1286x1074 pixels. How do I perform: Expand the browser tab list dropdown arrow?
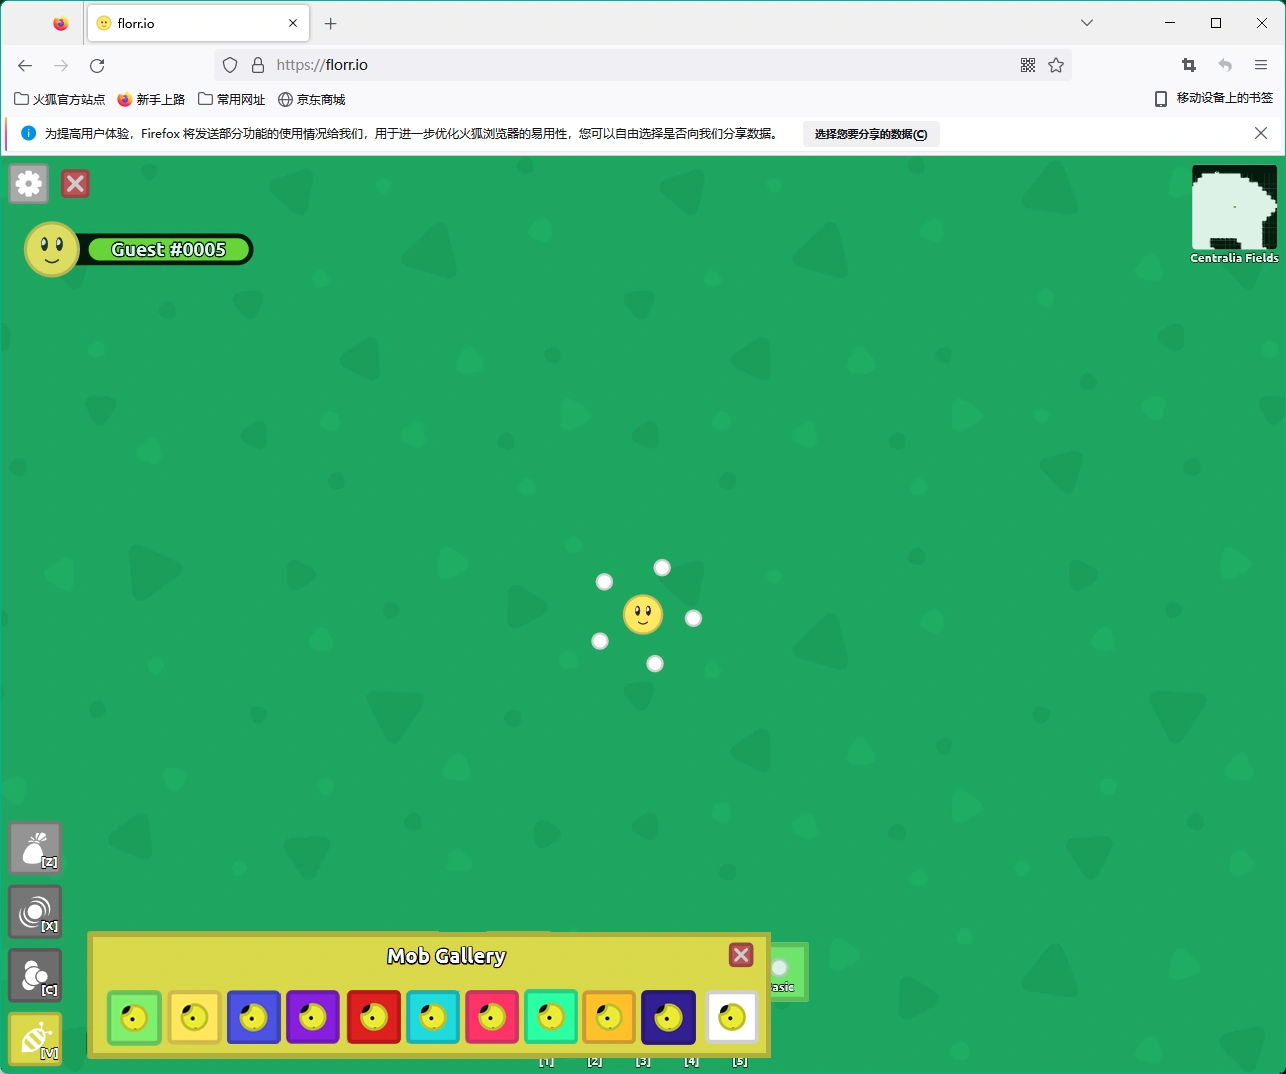click(x=1086, y=22)
